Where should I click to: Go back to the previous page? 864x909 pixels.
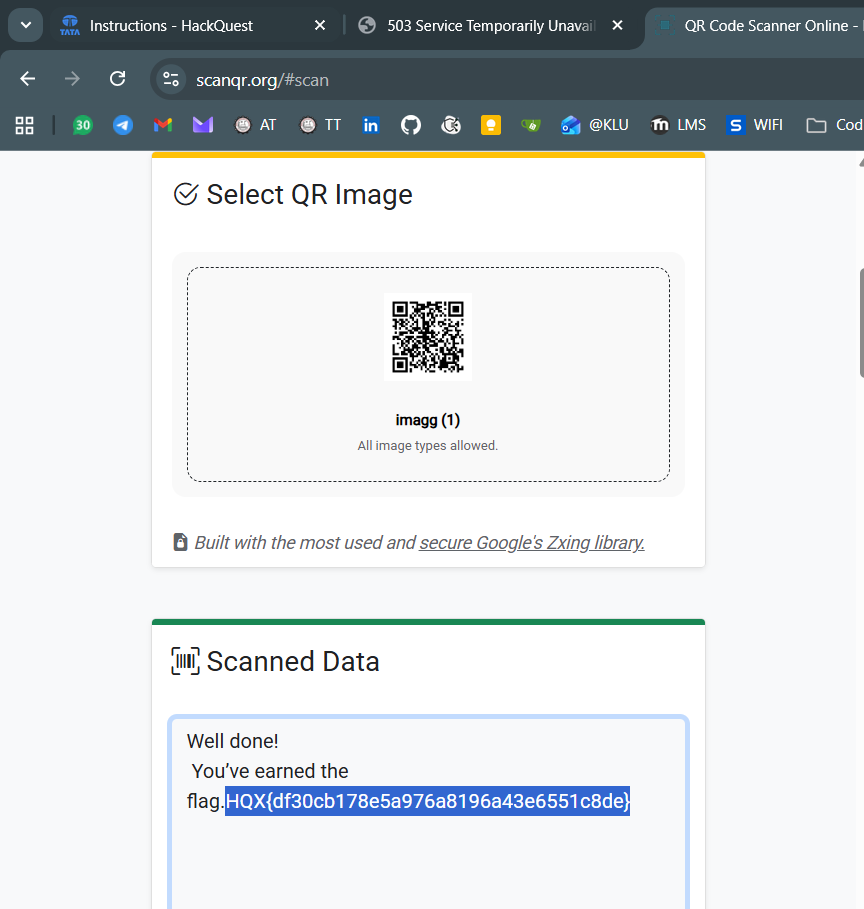[28, 79]
